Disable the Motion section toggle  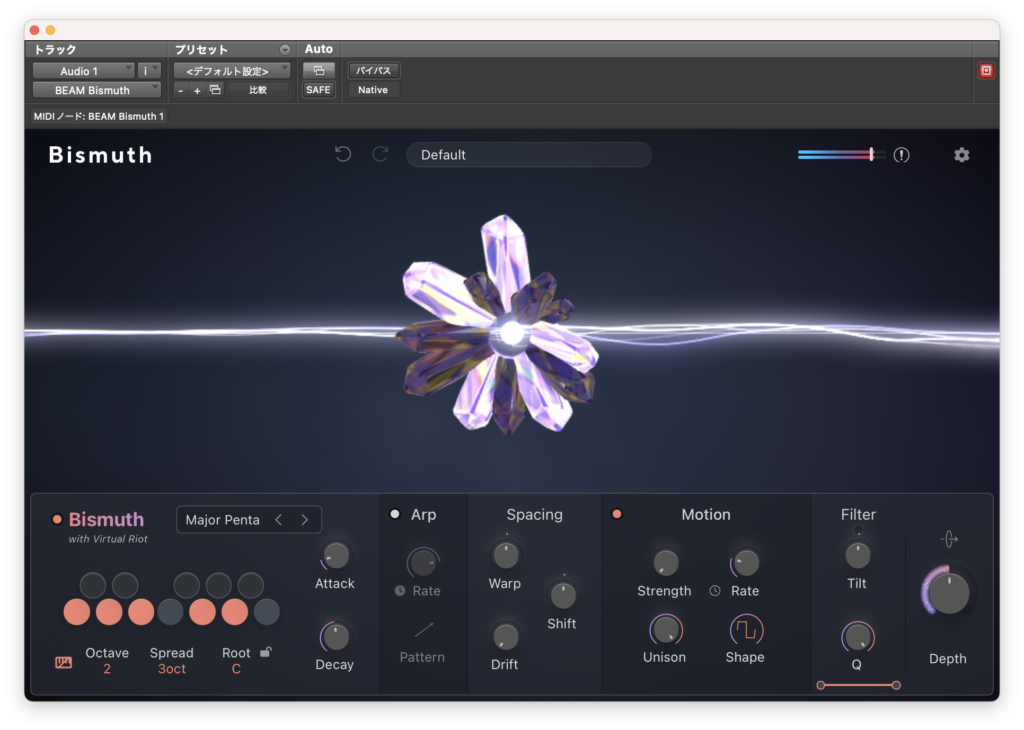(x=616, y=514)
